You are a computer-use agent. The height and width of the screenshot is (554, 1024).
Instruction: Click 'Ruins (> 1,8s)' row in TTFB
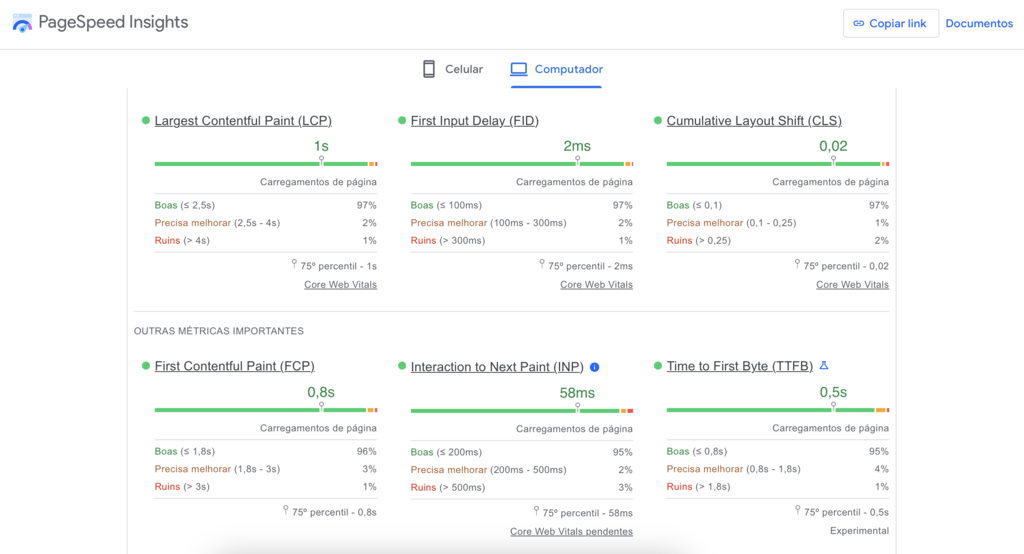pyautogui.click(x=778, y=487)
